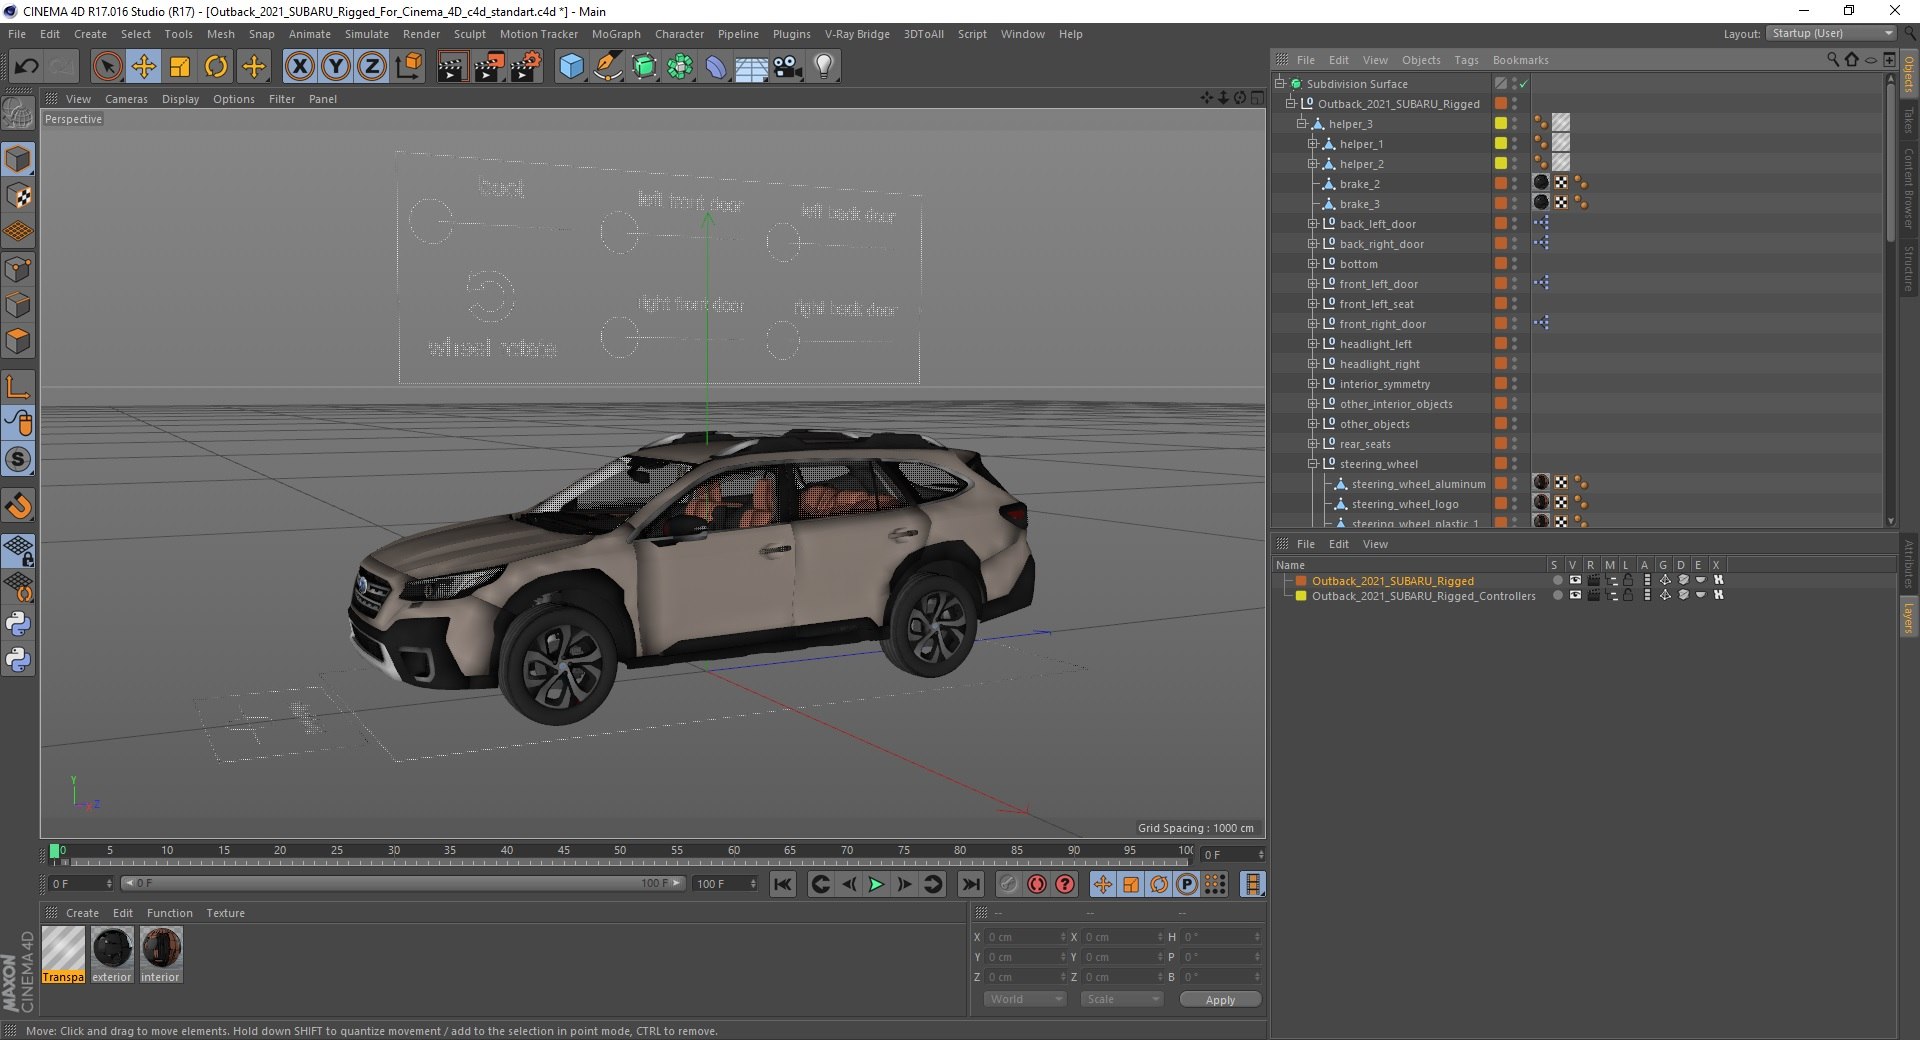Open the V-Ray Bridge menu

point(857,34)
